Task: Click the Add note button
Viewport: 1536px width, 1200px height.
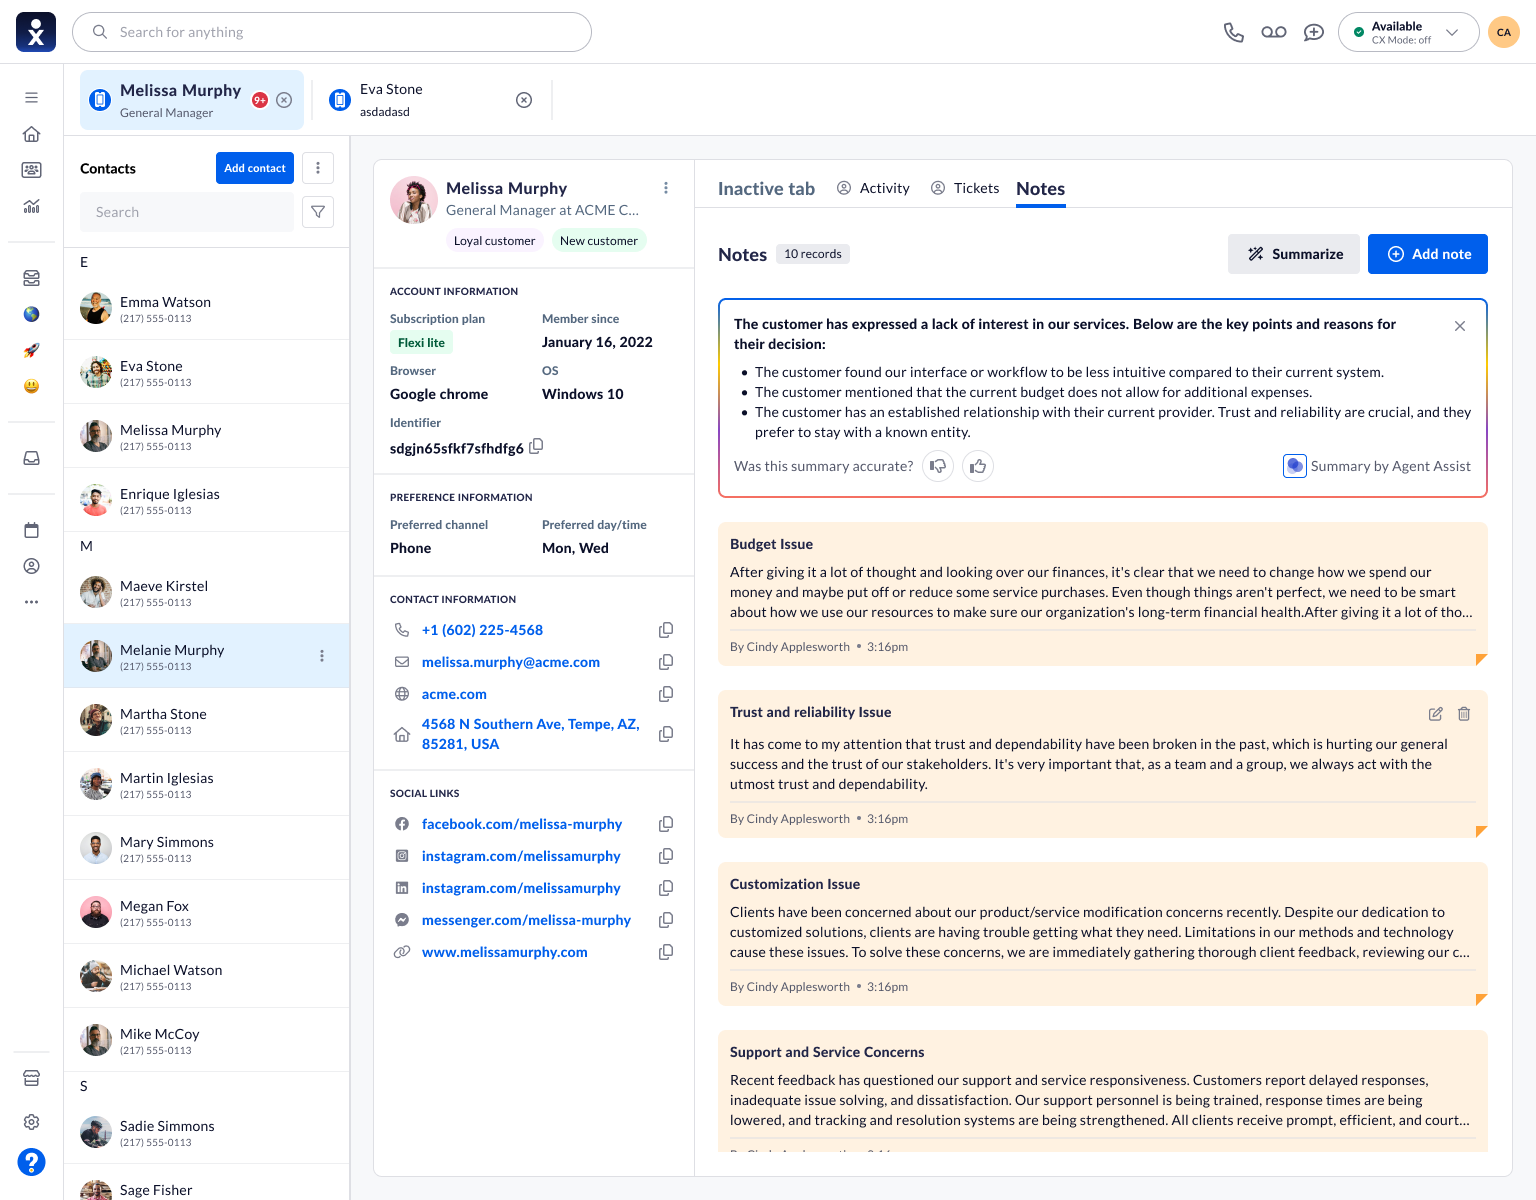Action: point(1428,254)
